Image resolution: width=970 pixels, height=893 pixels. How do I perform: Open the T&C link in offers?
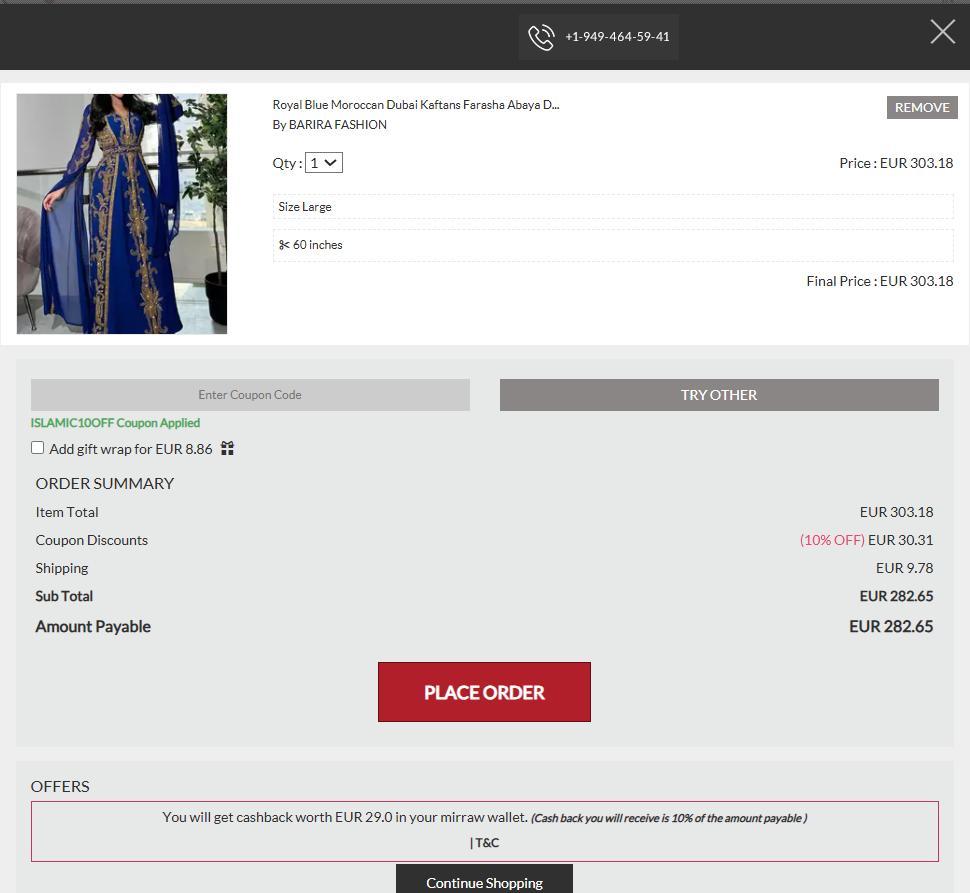coord(486,843)
